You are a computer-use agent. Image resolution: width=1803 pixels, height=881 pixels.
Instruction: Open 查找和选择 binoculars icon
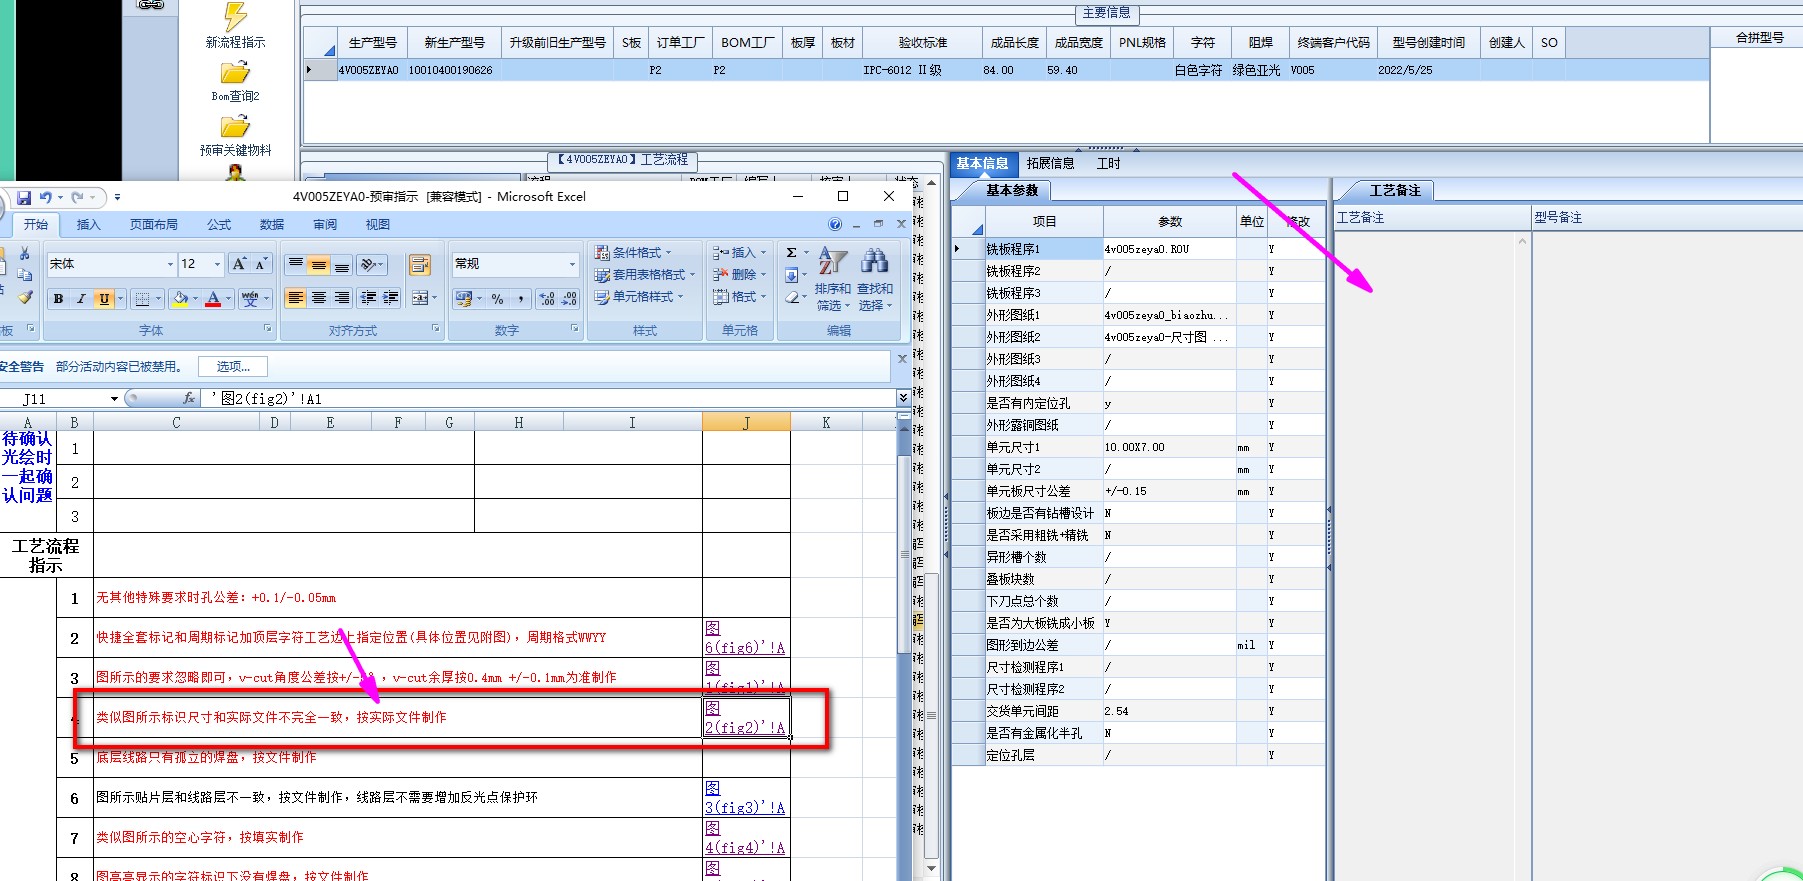[875, 279]
